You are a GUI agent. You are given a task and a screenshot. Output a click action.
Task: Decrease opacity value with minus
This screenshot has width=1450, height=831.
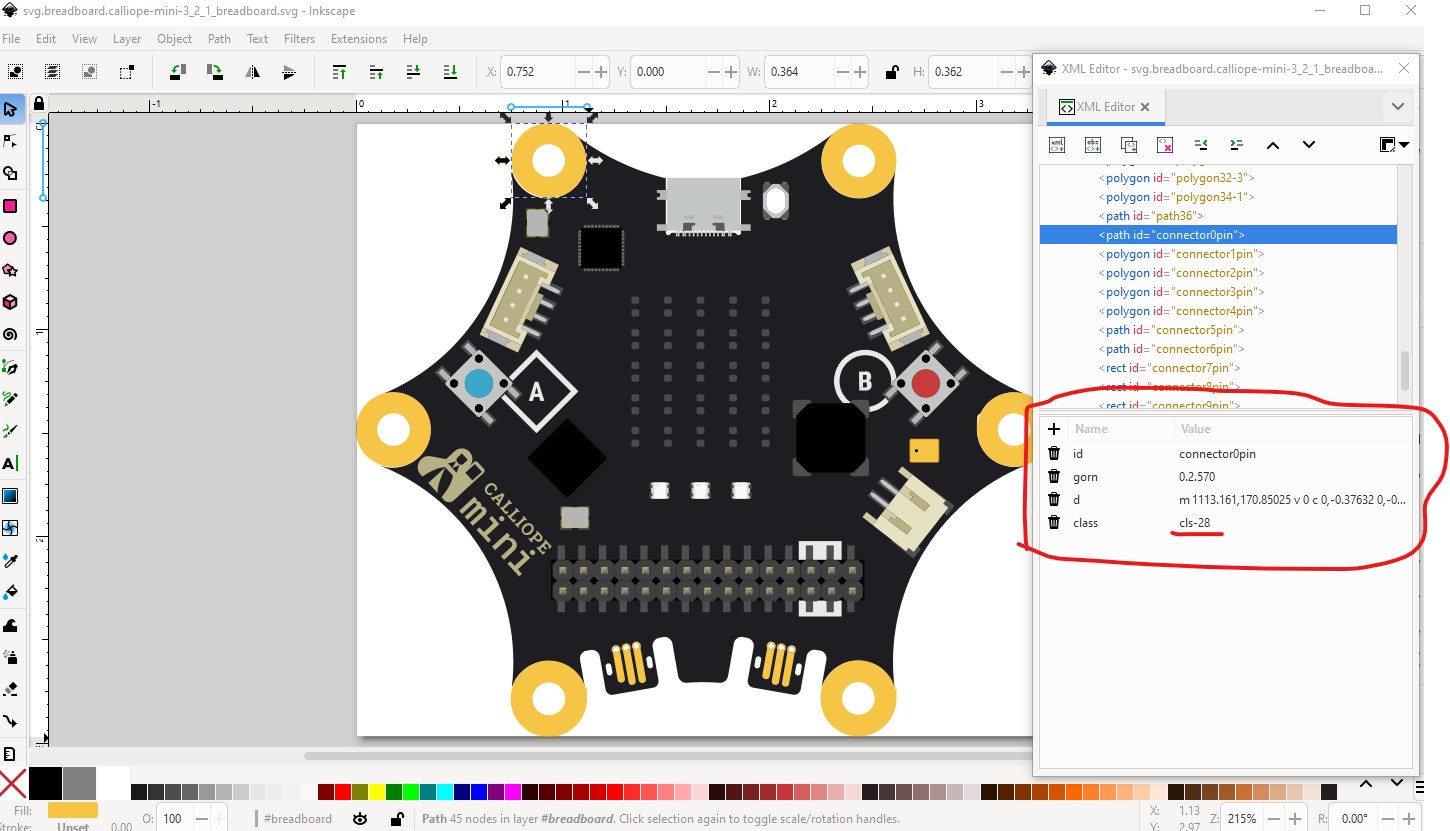coord(201,819)
